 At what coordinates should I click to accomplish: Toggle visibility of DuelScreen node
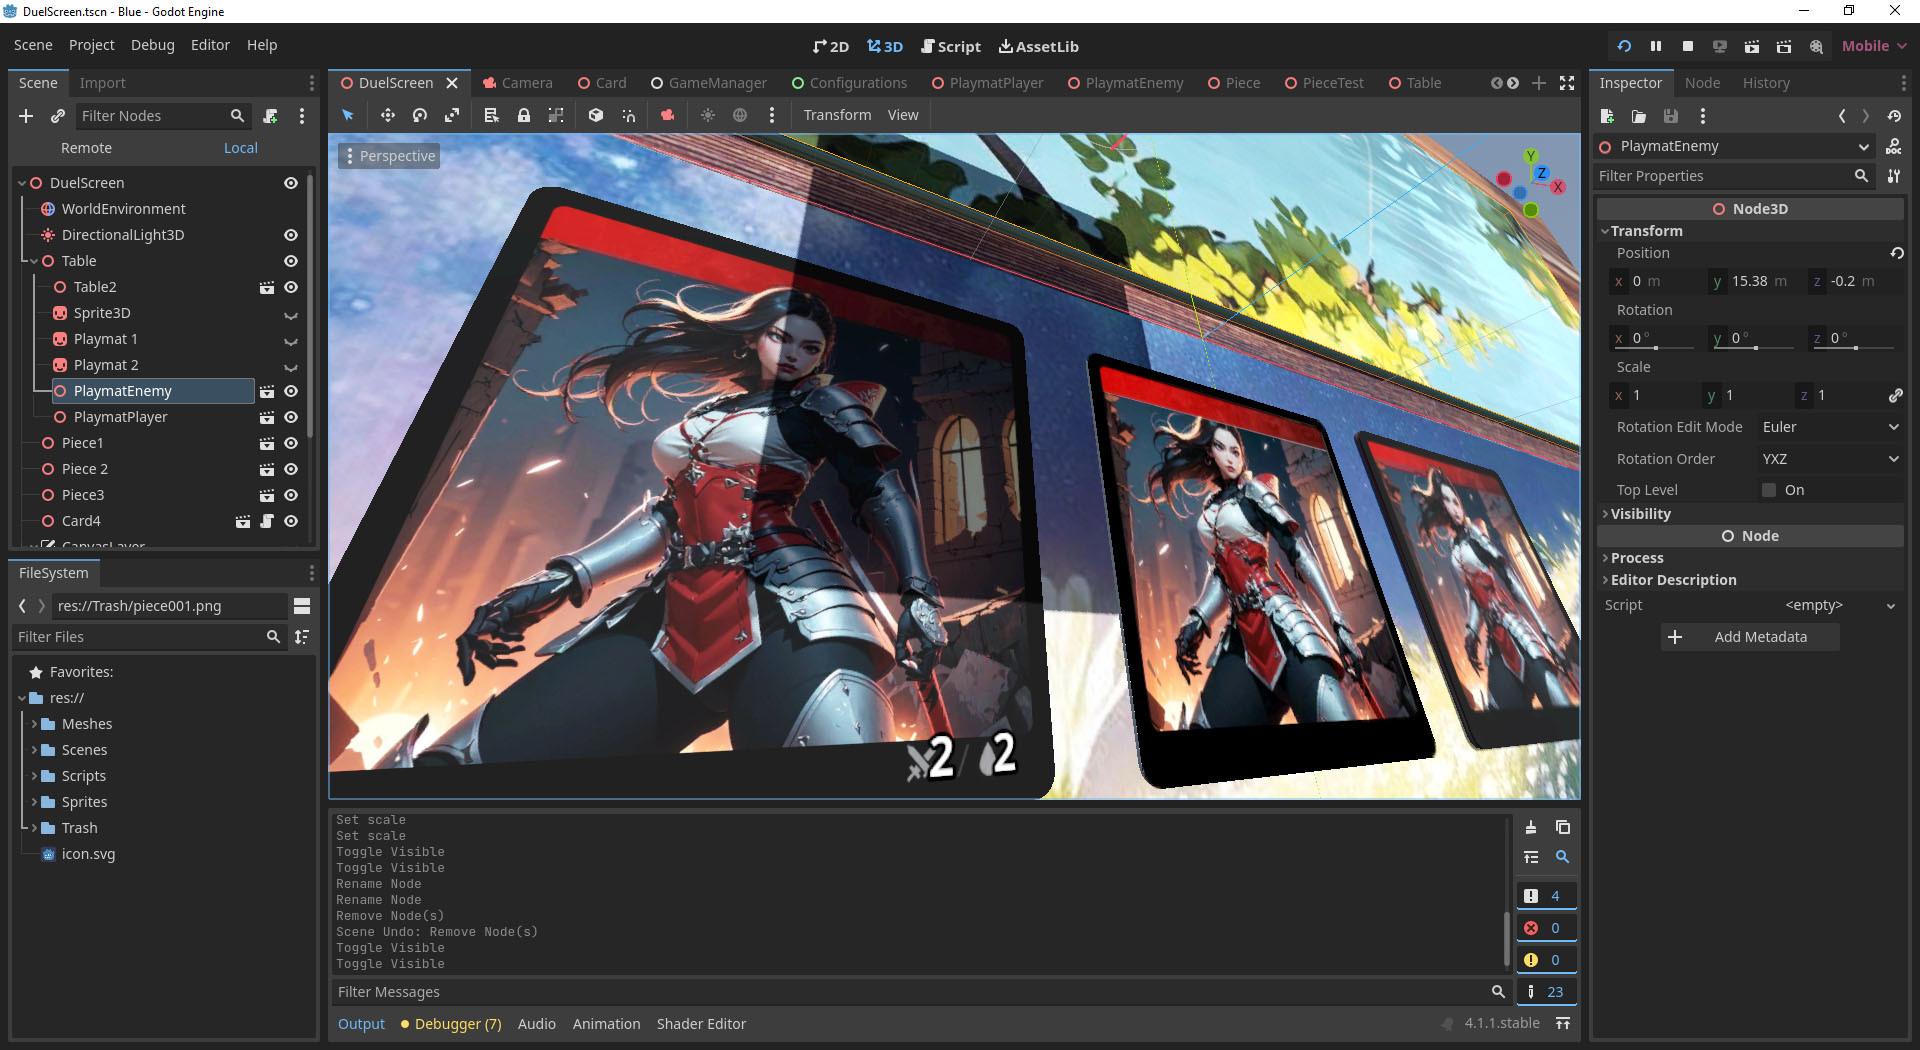coord(291,183)
